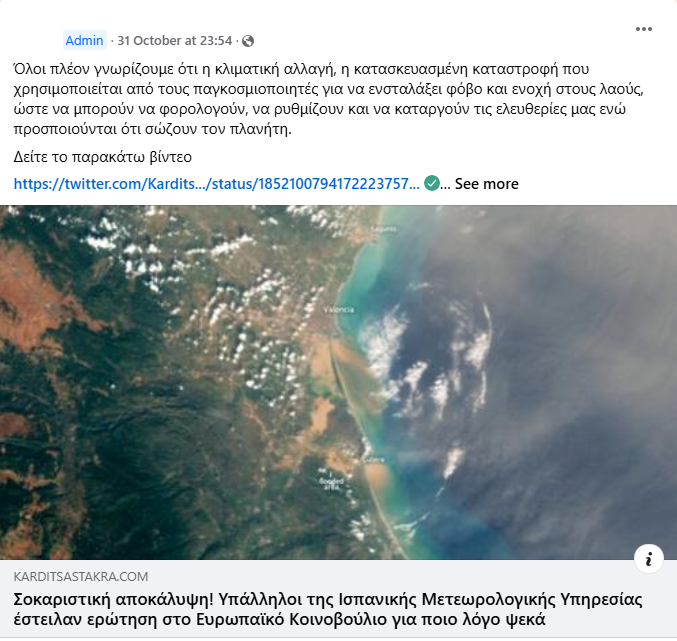677x641 pixels.
Task: Expand the post with See more
Action: (486, 183)
